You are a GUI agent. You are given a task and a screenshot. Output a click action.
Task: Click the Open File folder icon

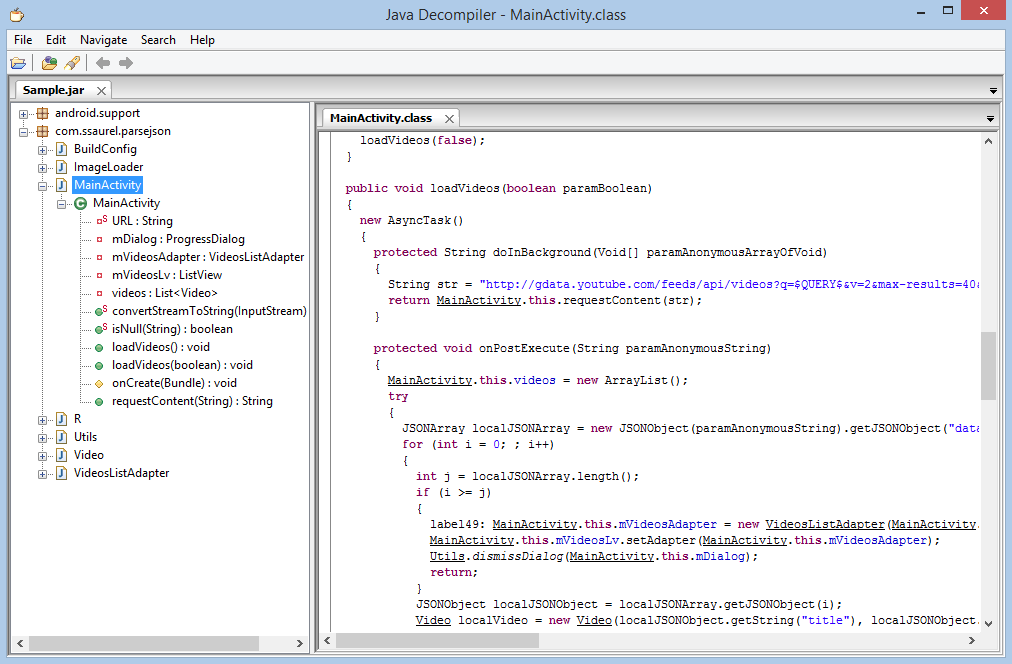pyautogui.click(x=18, y=63)
